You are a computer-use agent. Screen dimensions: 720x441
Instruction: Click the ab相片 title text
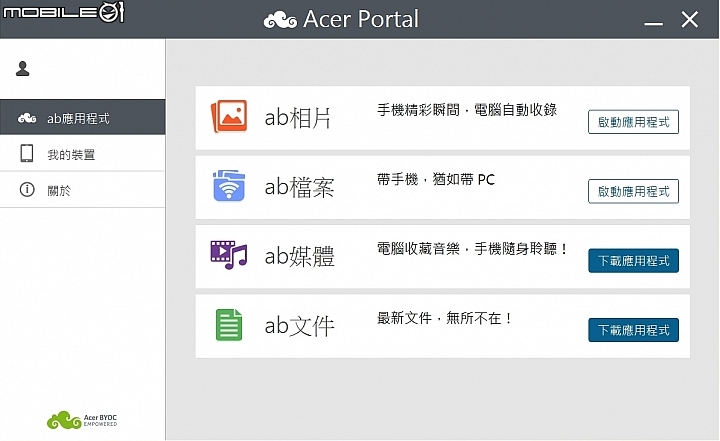[298, 118]
